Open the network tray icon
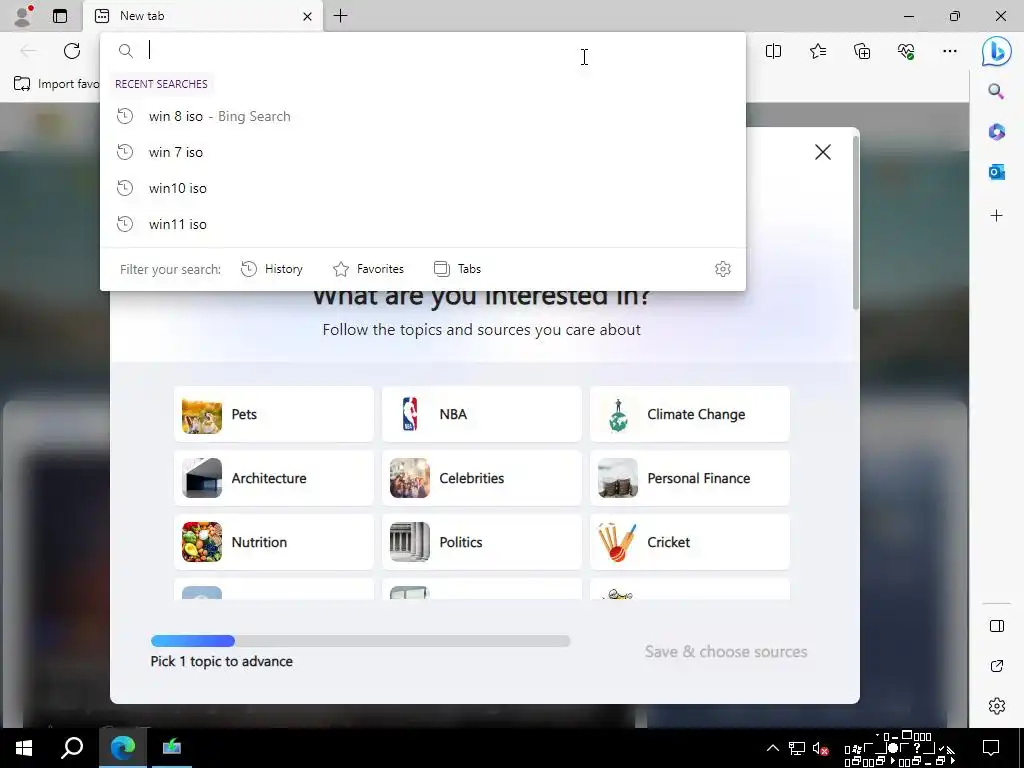The image size is (1024, 768). pyautogui.click(x=797, y=748)
